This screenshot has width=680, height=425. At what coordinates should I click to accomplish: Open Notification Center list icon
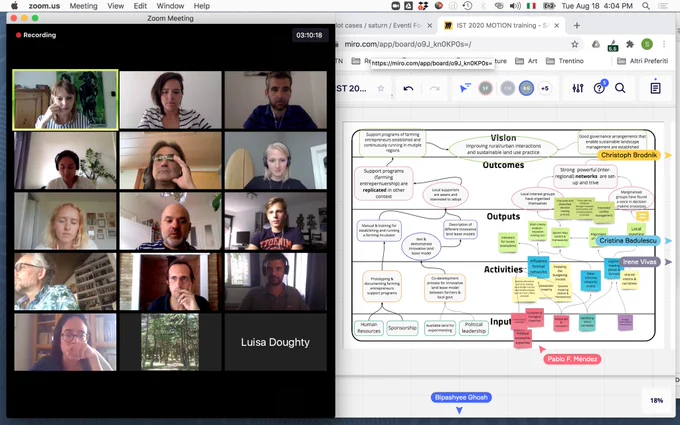[x=663, y=6]
